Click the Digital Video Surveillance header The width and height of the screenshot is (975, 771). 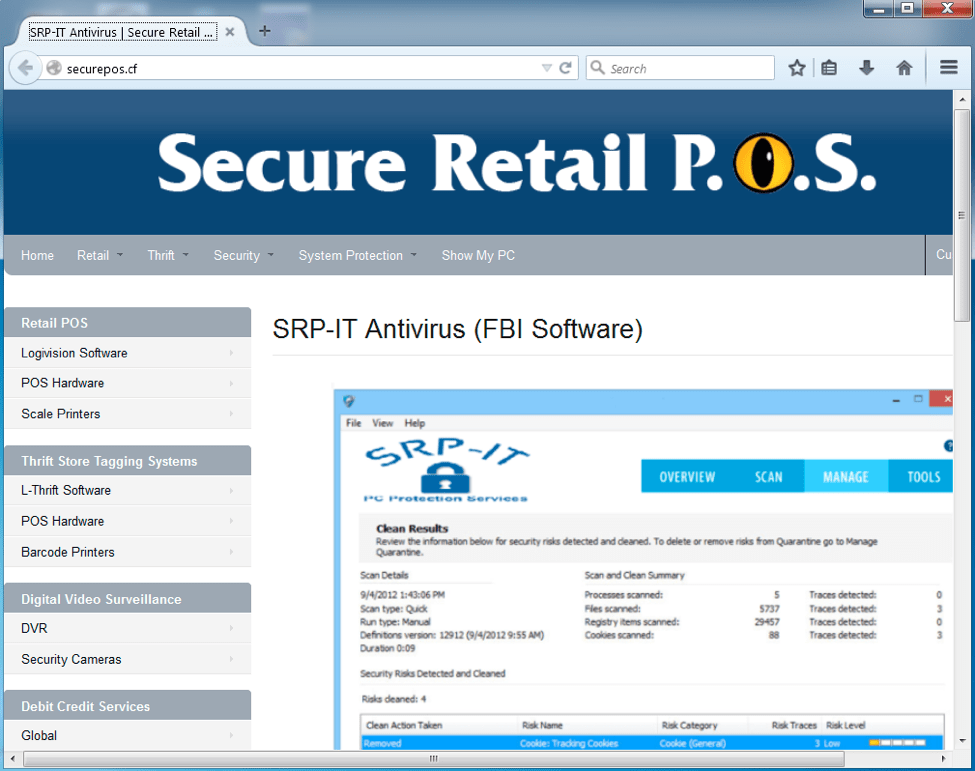127,599
